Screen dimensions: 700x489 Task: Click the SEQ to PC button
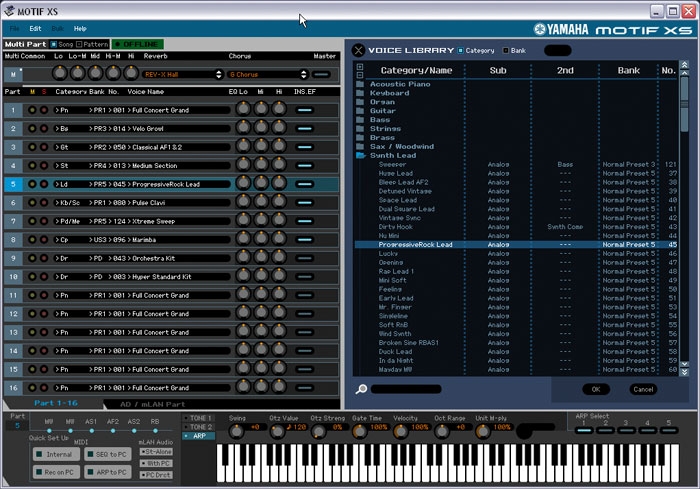(x=108, y=454)
